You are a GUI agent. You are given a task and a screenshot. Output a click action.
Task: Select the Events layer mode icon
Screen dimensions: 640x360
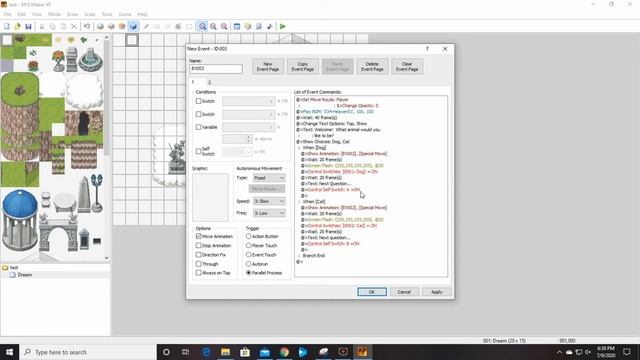coord(133,27)
